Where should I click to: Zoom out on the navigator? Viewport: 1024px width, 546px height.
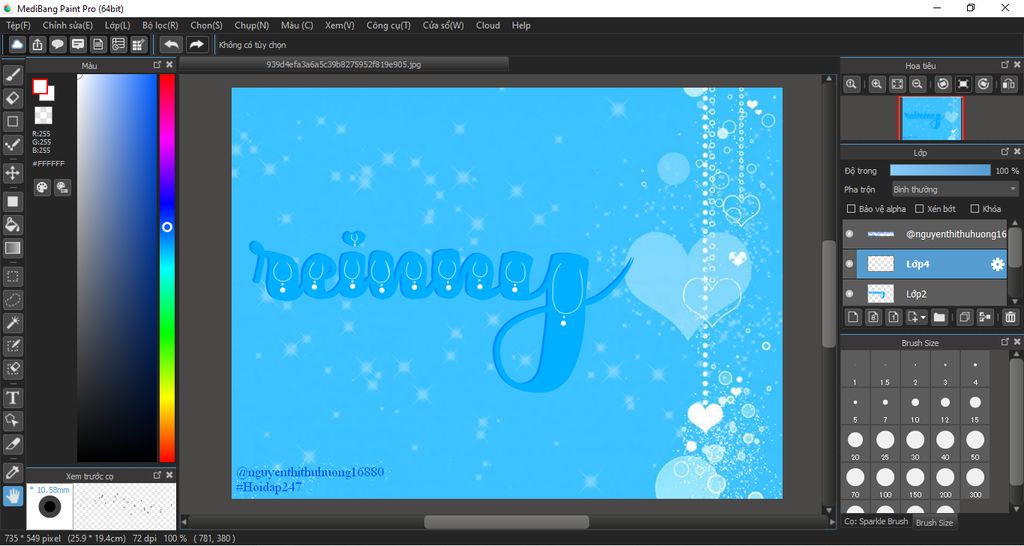click(918, 84)
